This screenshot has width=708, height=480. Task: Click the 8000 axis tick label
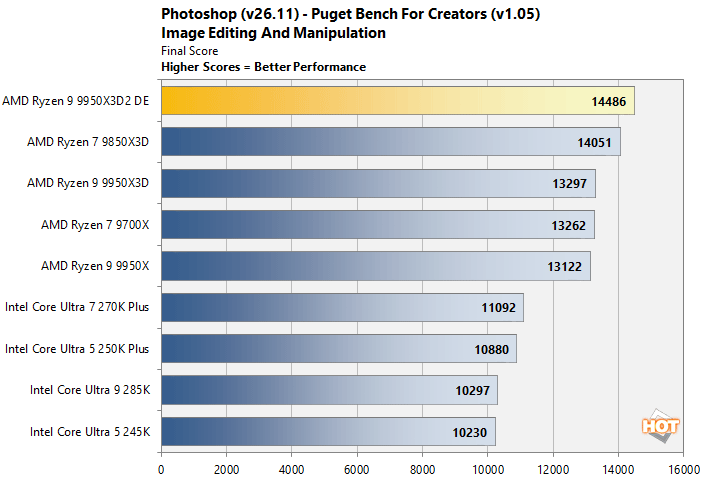(x=422, y=470)
